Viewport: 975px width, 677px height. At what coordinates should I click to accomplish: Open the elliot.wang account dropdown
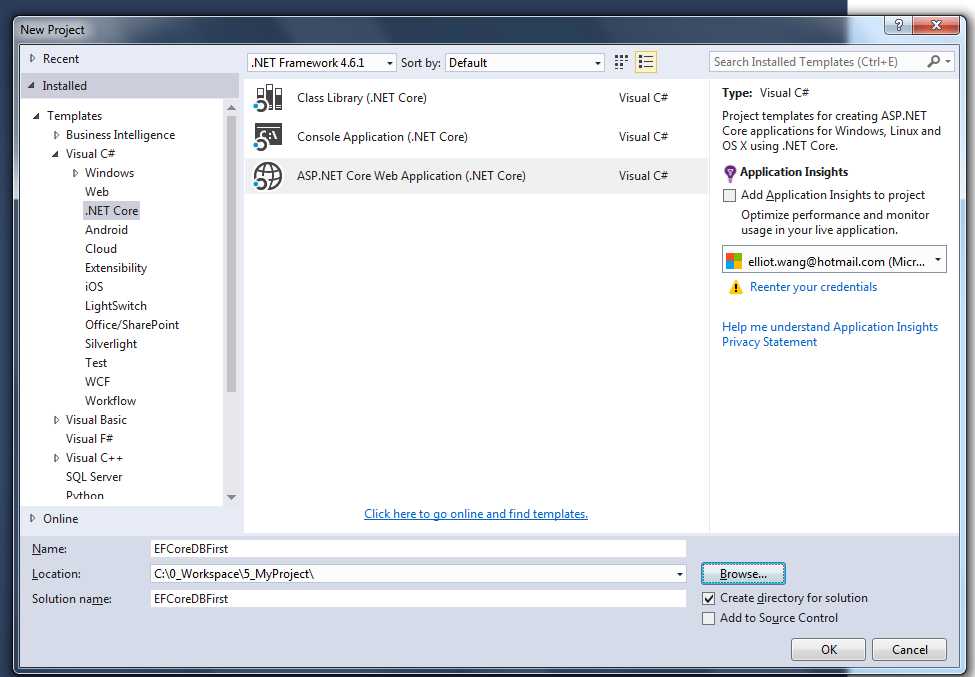(x=834, y=260)
